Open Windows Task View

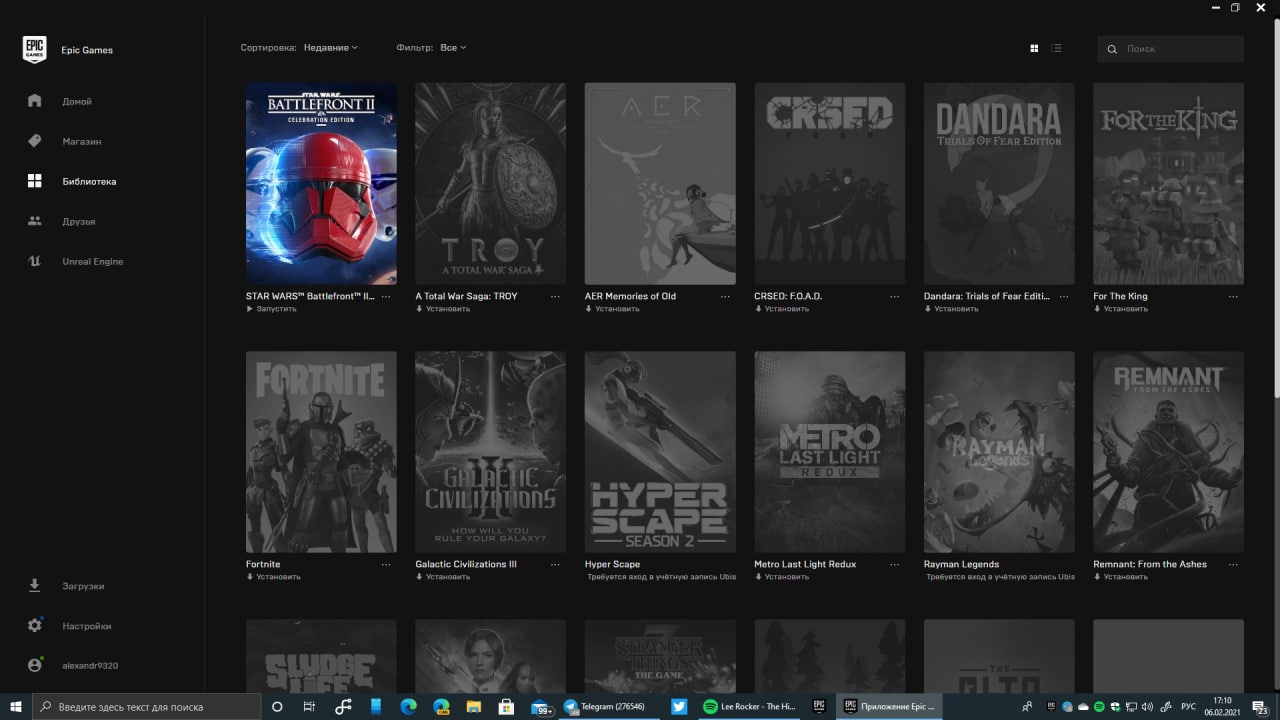click(309, 706)
